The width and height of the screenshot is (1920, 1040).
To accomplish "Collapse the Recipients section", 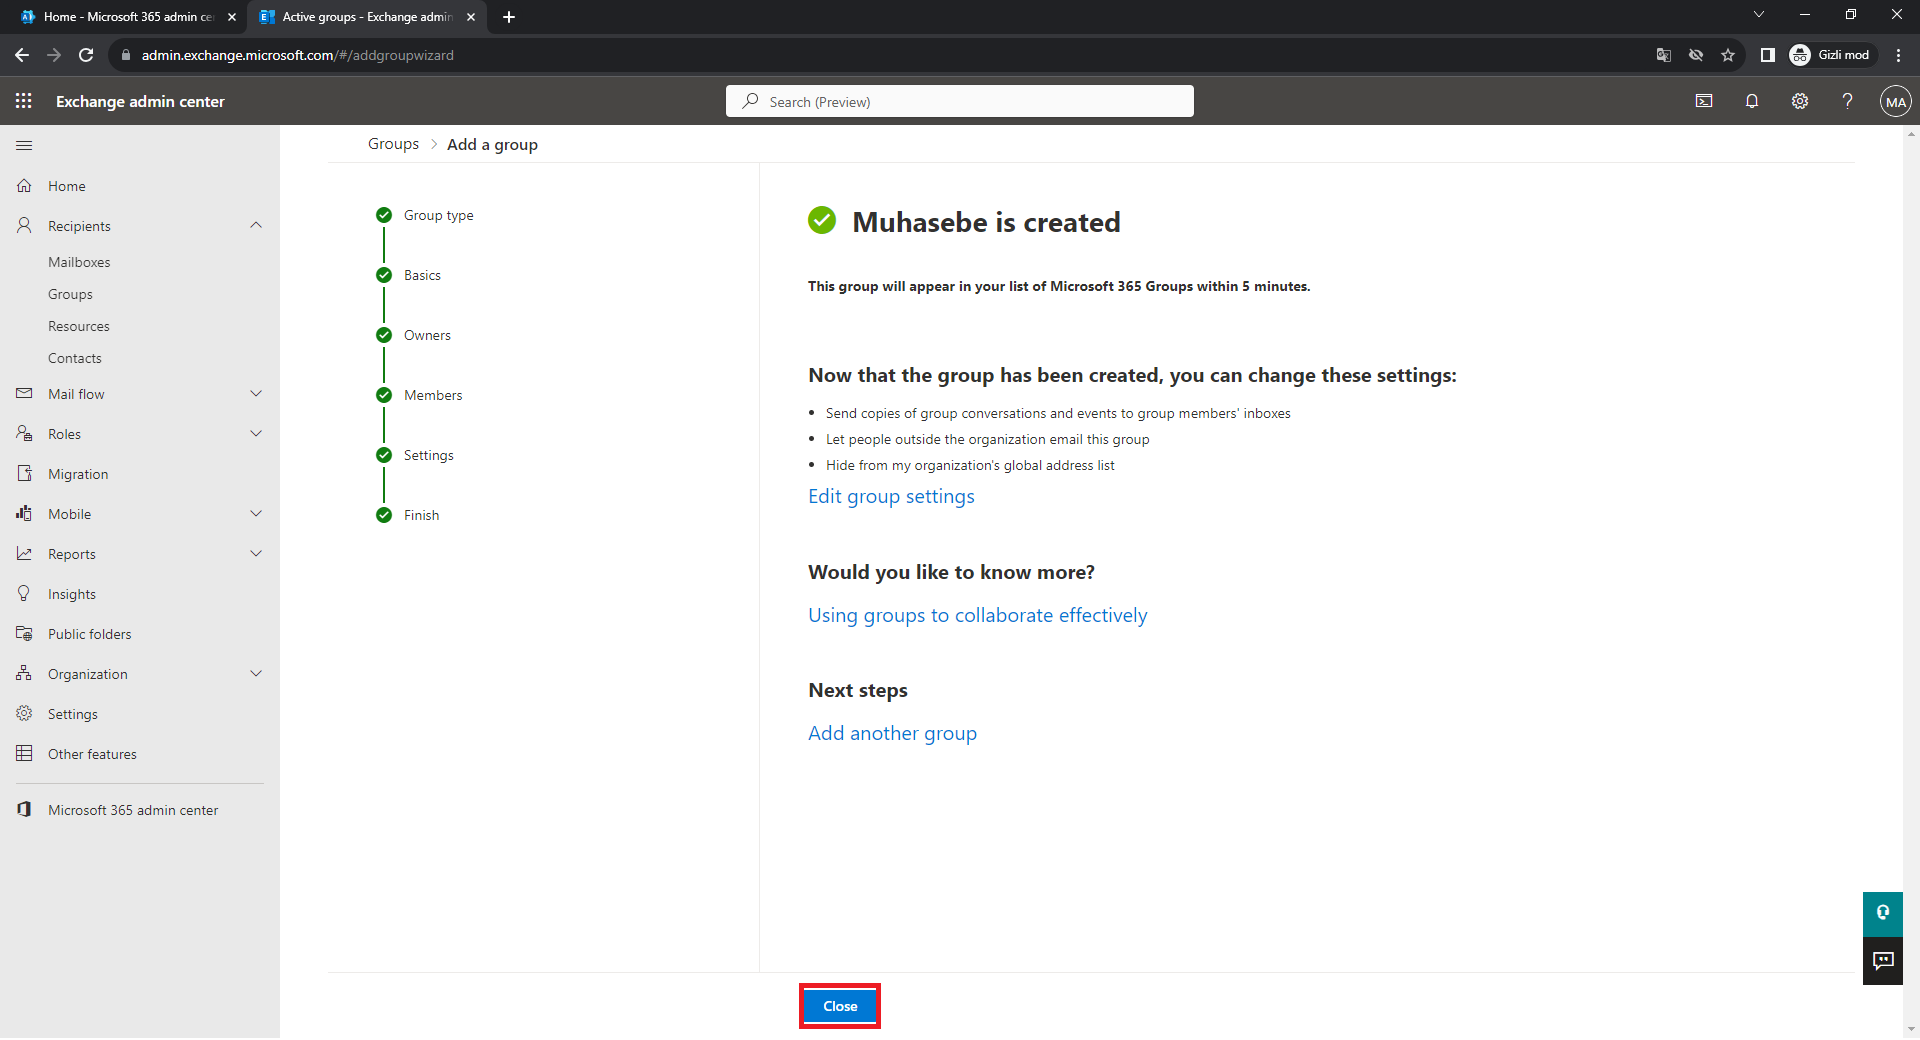I will pyautogui.click(x=256, y=226).
